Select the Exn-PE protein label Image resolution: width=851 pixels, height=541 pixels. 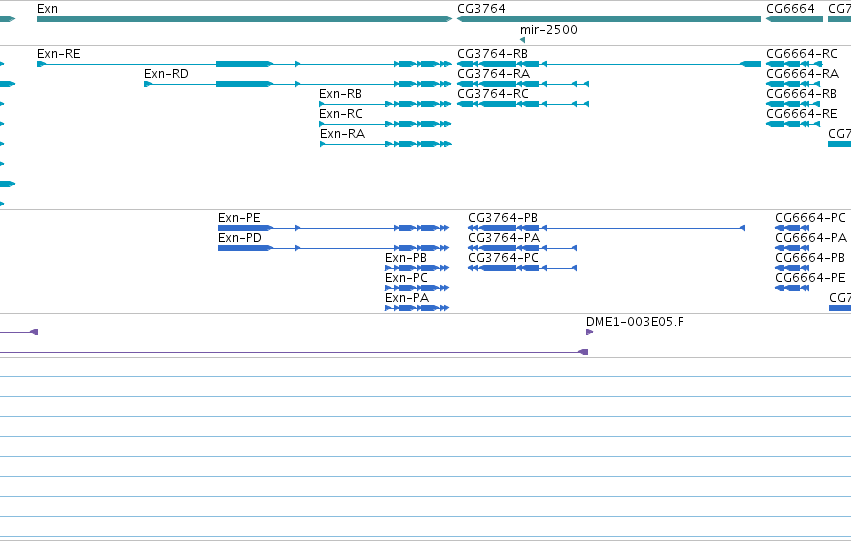[x=239, y=218]
